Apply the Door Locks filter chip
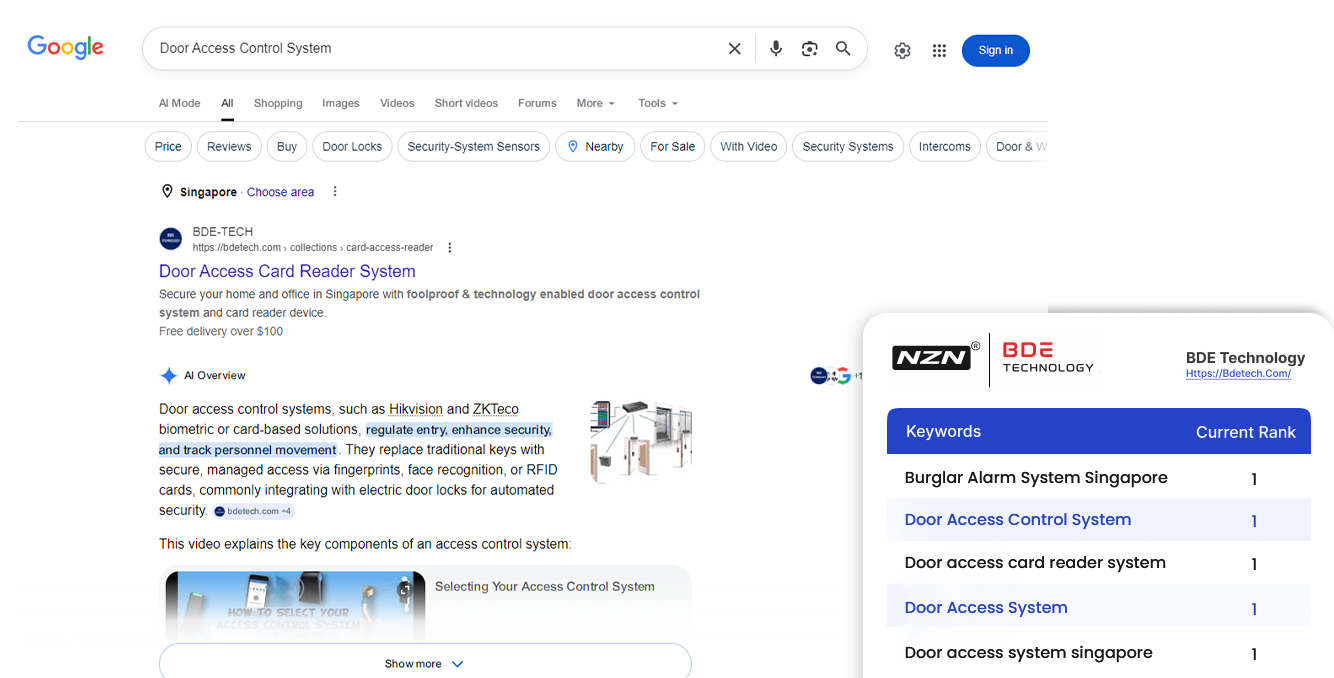 [x=352, y=146]
